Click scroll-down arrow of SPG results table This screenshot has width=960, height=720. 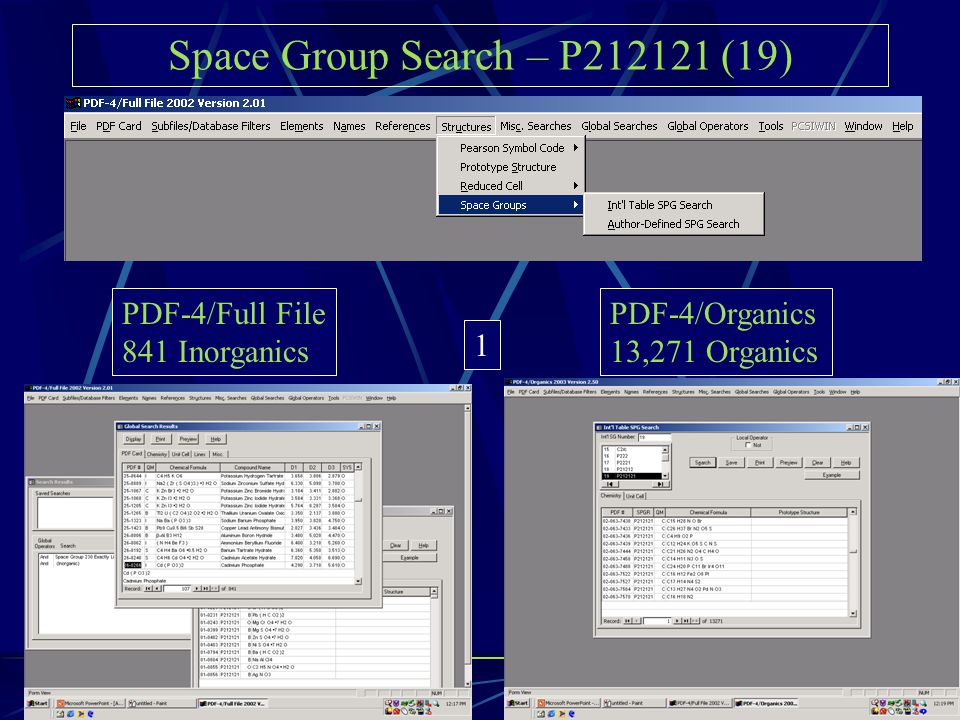pyautogui.click(x=853, y=613)
